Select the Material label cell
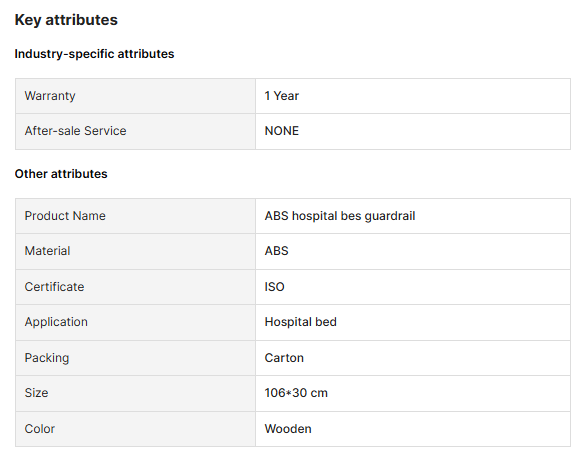This screenshot has width=583, height=461. point(135,251)
